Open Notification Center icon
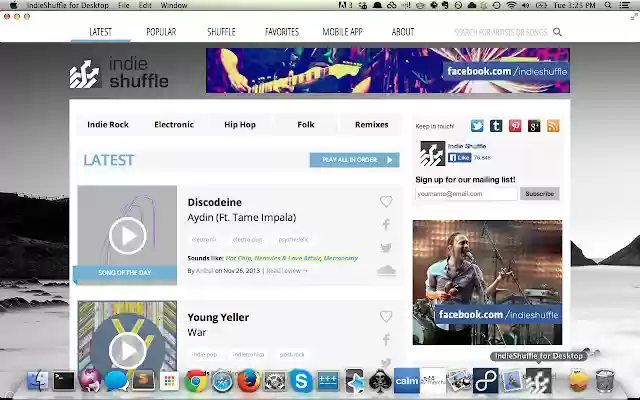Viewport: 640px width, 400px height. [624, 5]
